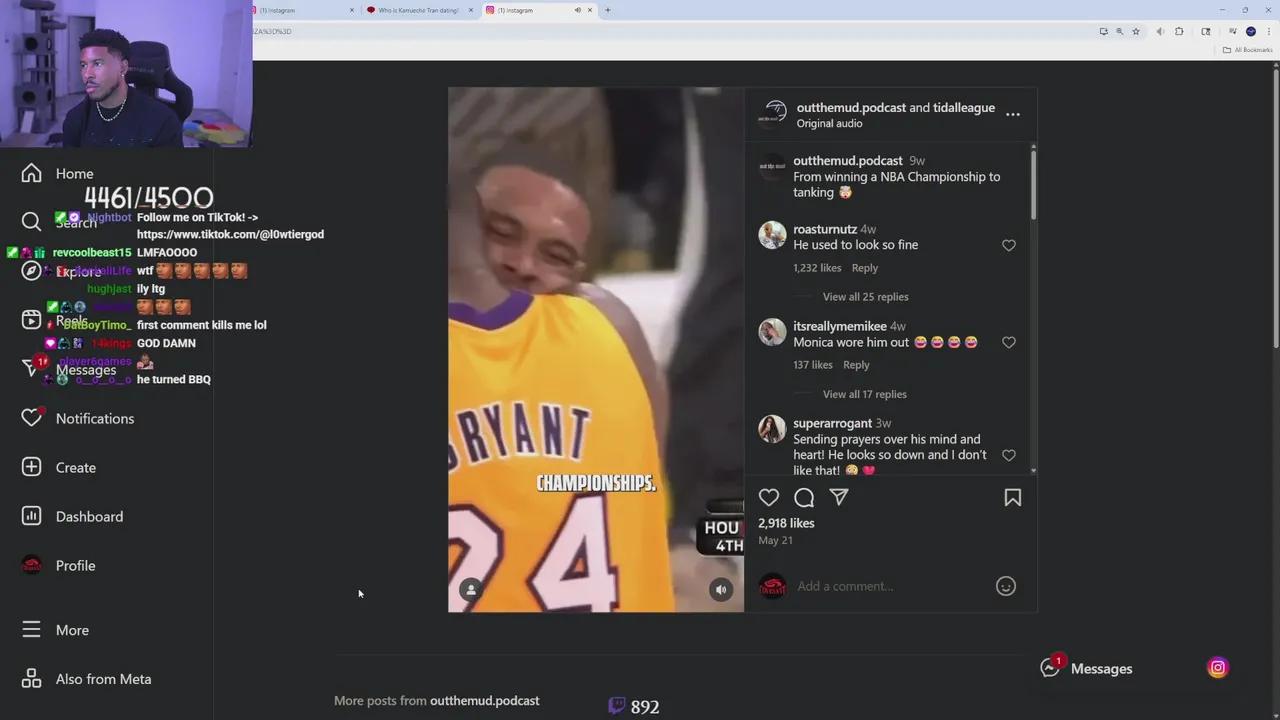Click the Instagram logo floating icon

1217,668
